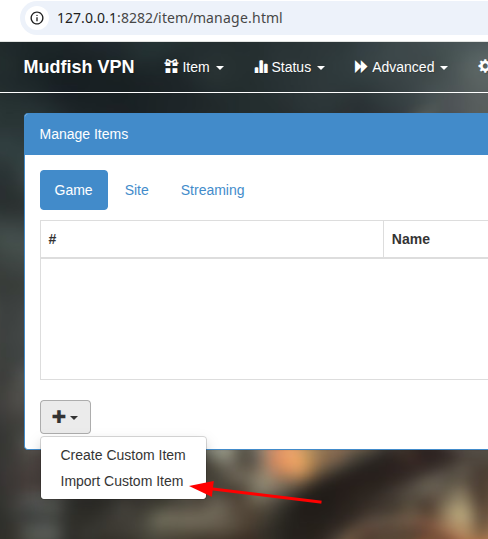
Task: Switch to the Streaming tab
Action: [x=213, y=190]
